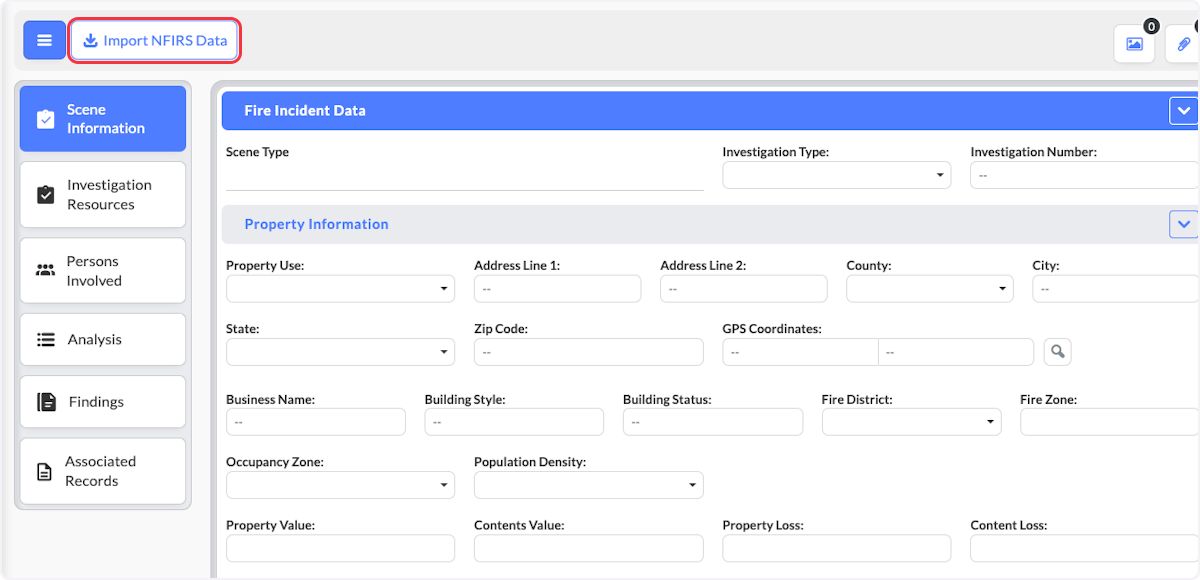Open the attachments paperclip icon

coord(1183,44)
